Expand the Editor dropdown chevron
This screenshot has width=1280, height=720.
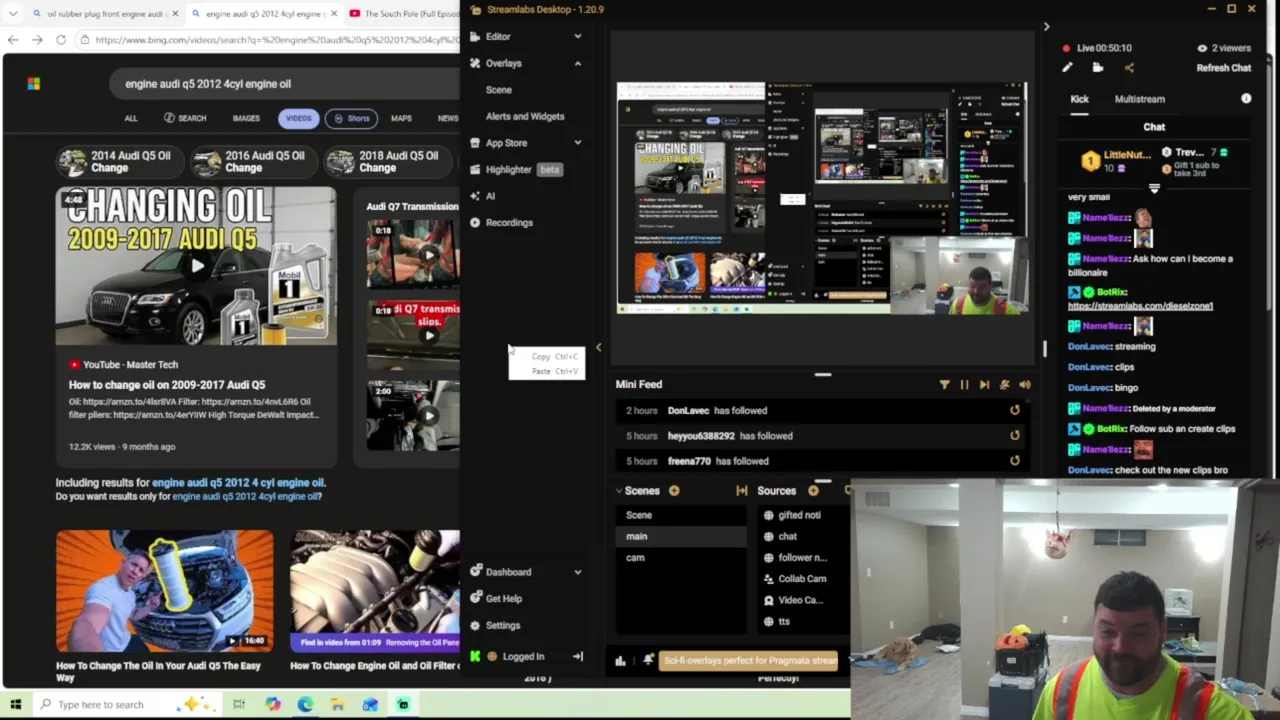coord(577,36)
